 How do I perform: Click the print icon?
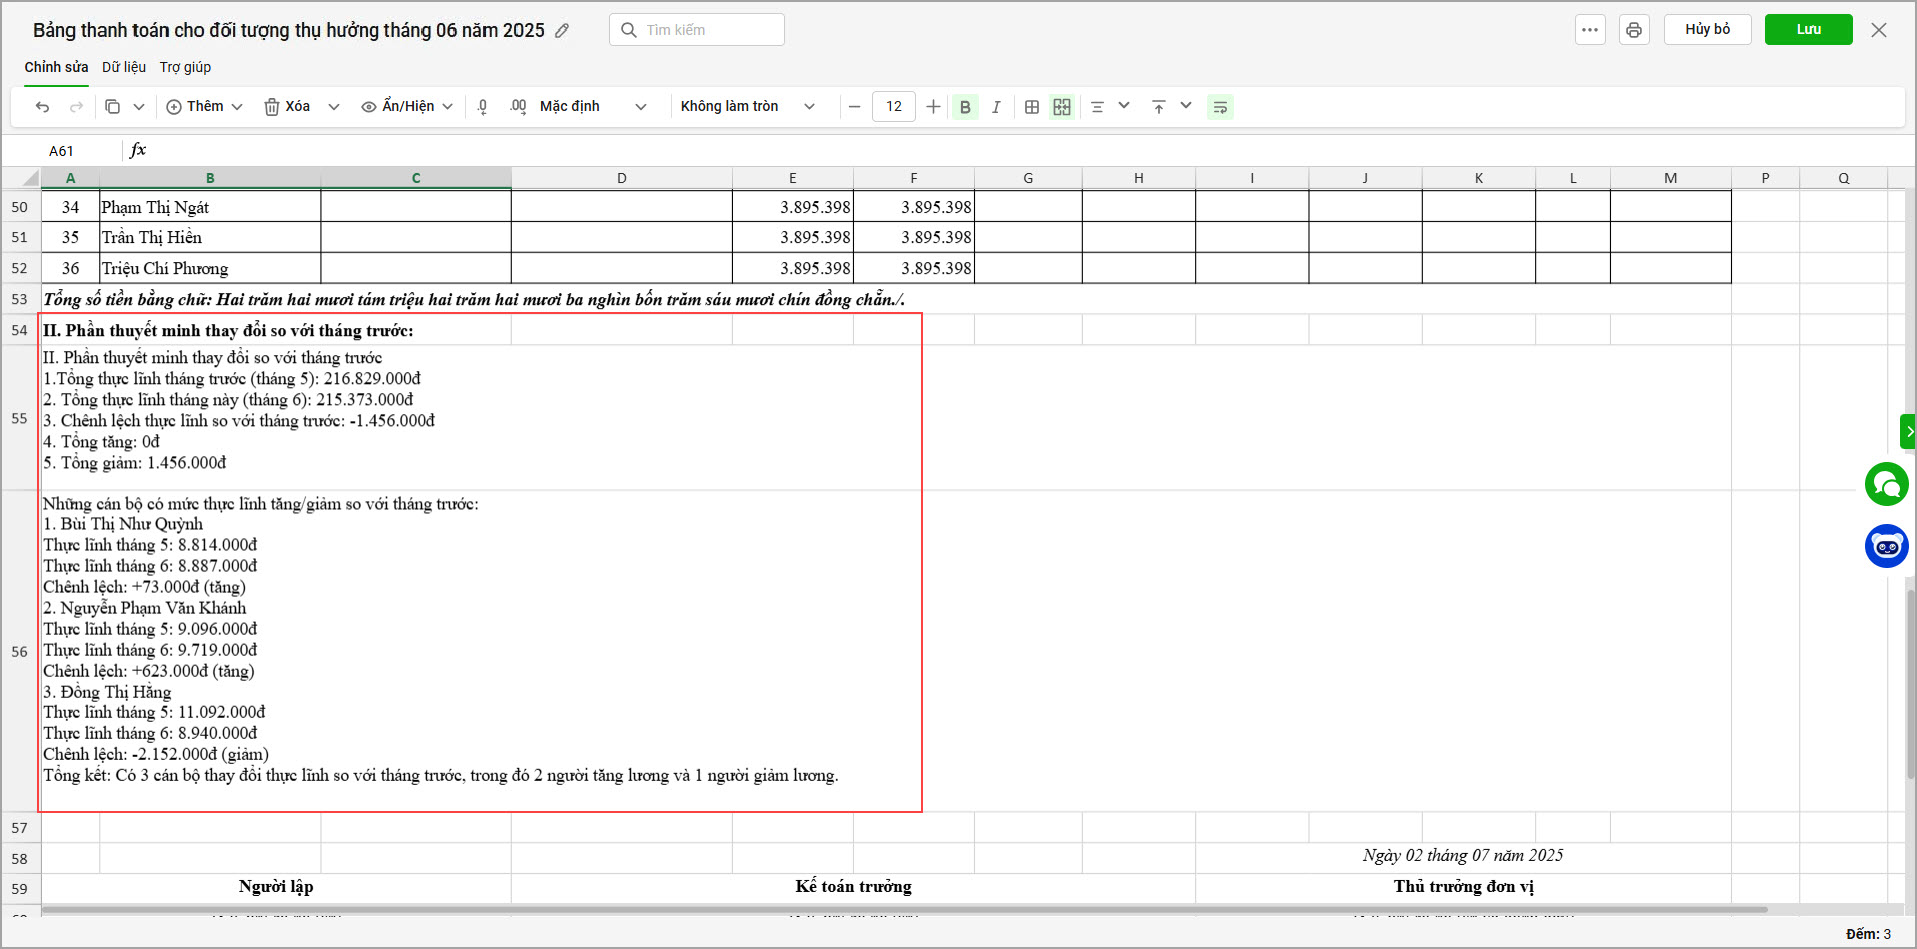1634,30
